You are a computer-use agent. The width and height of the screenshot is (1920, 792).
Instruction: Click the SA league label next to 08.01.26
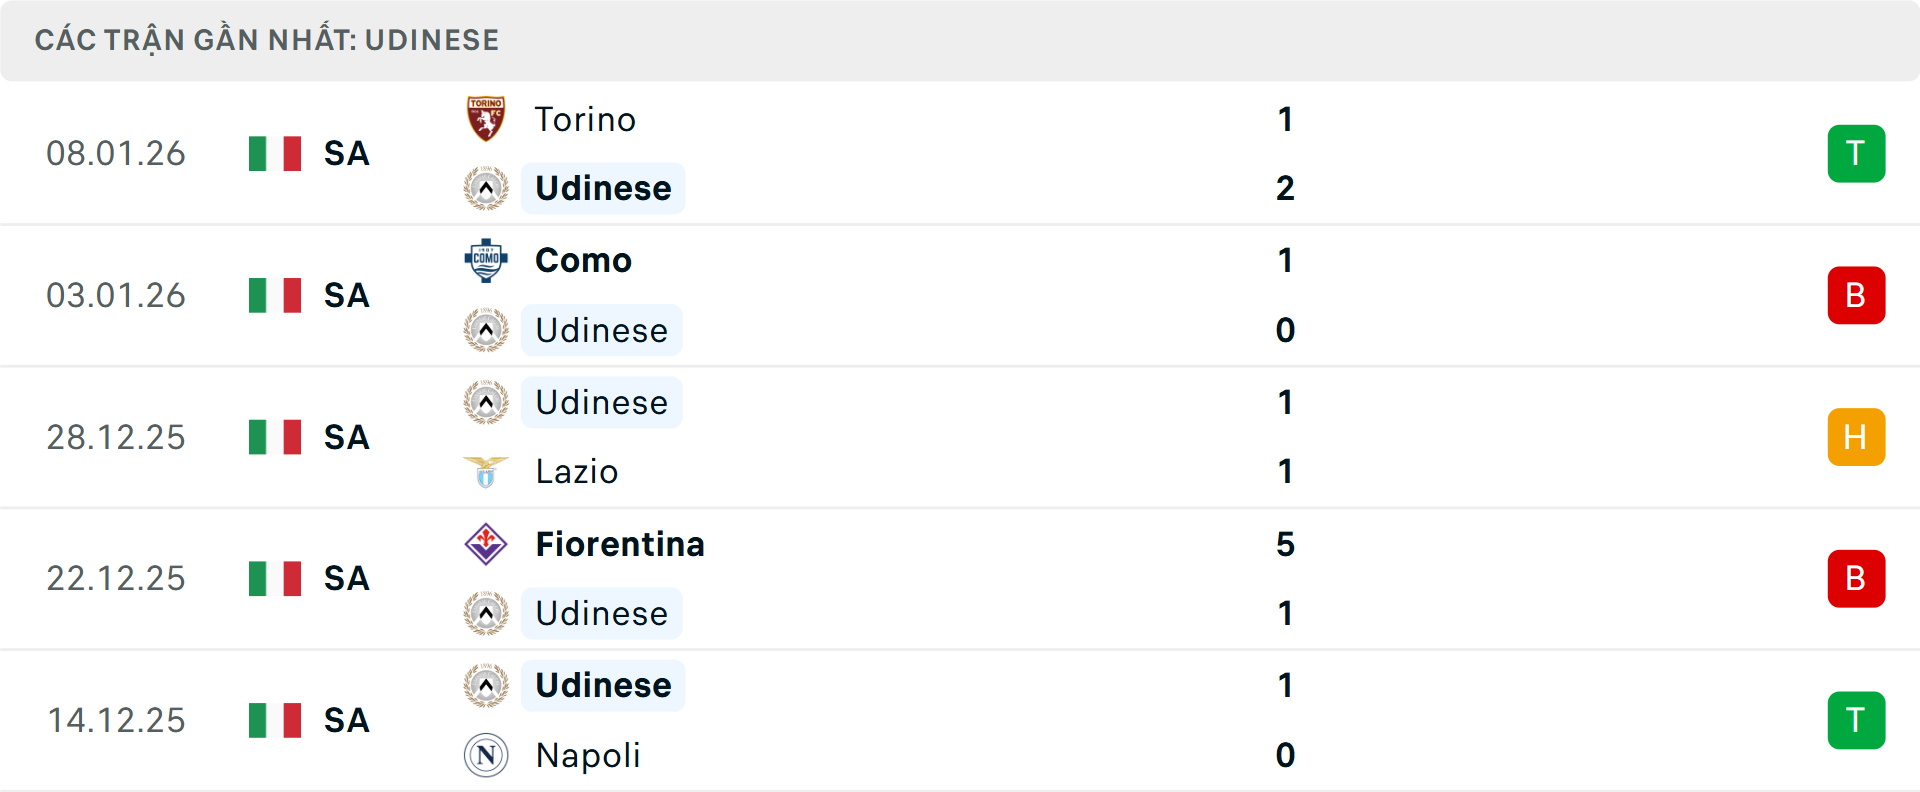tap(347, 153)
